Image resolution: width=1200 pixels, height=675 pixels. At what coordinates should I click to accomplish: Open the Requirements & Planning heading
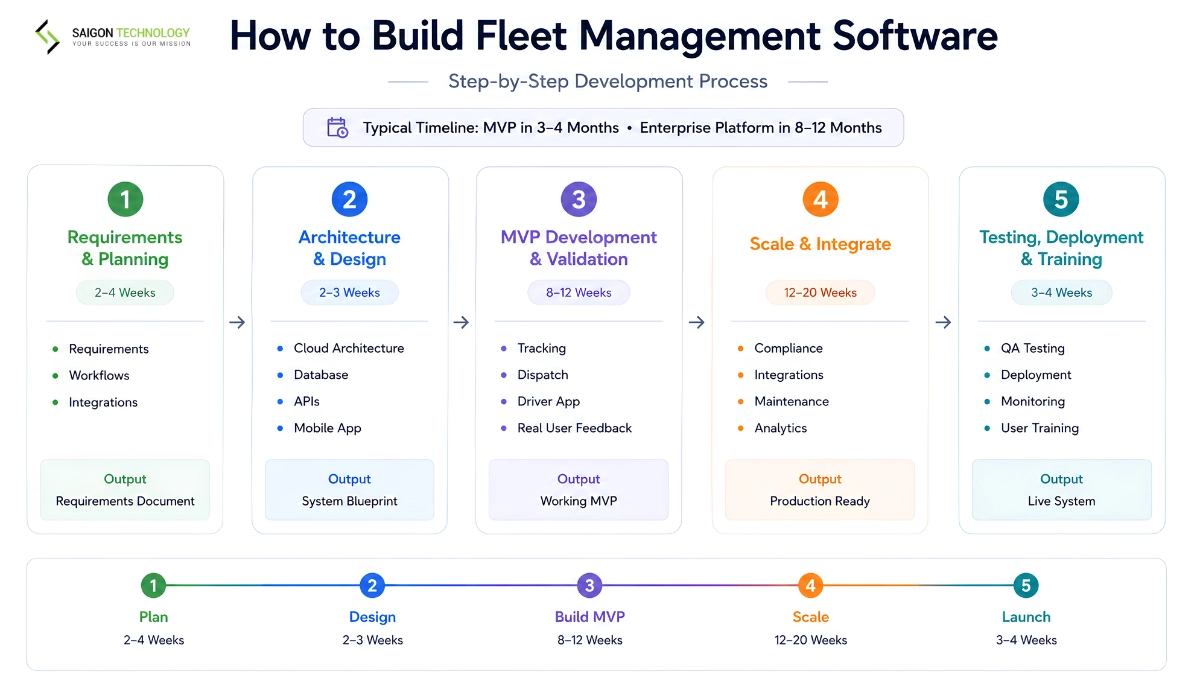(125, 248)
